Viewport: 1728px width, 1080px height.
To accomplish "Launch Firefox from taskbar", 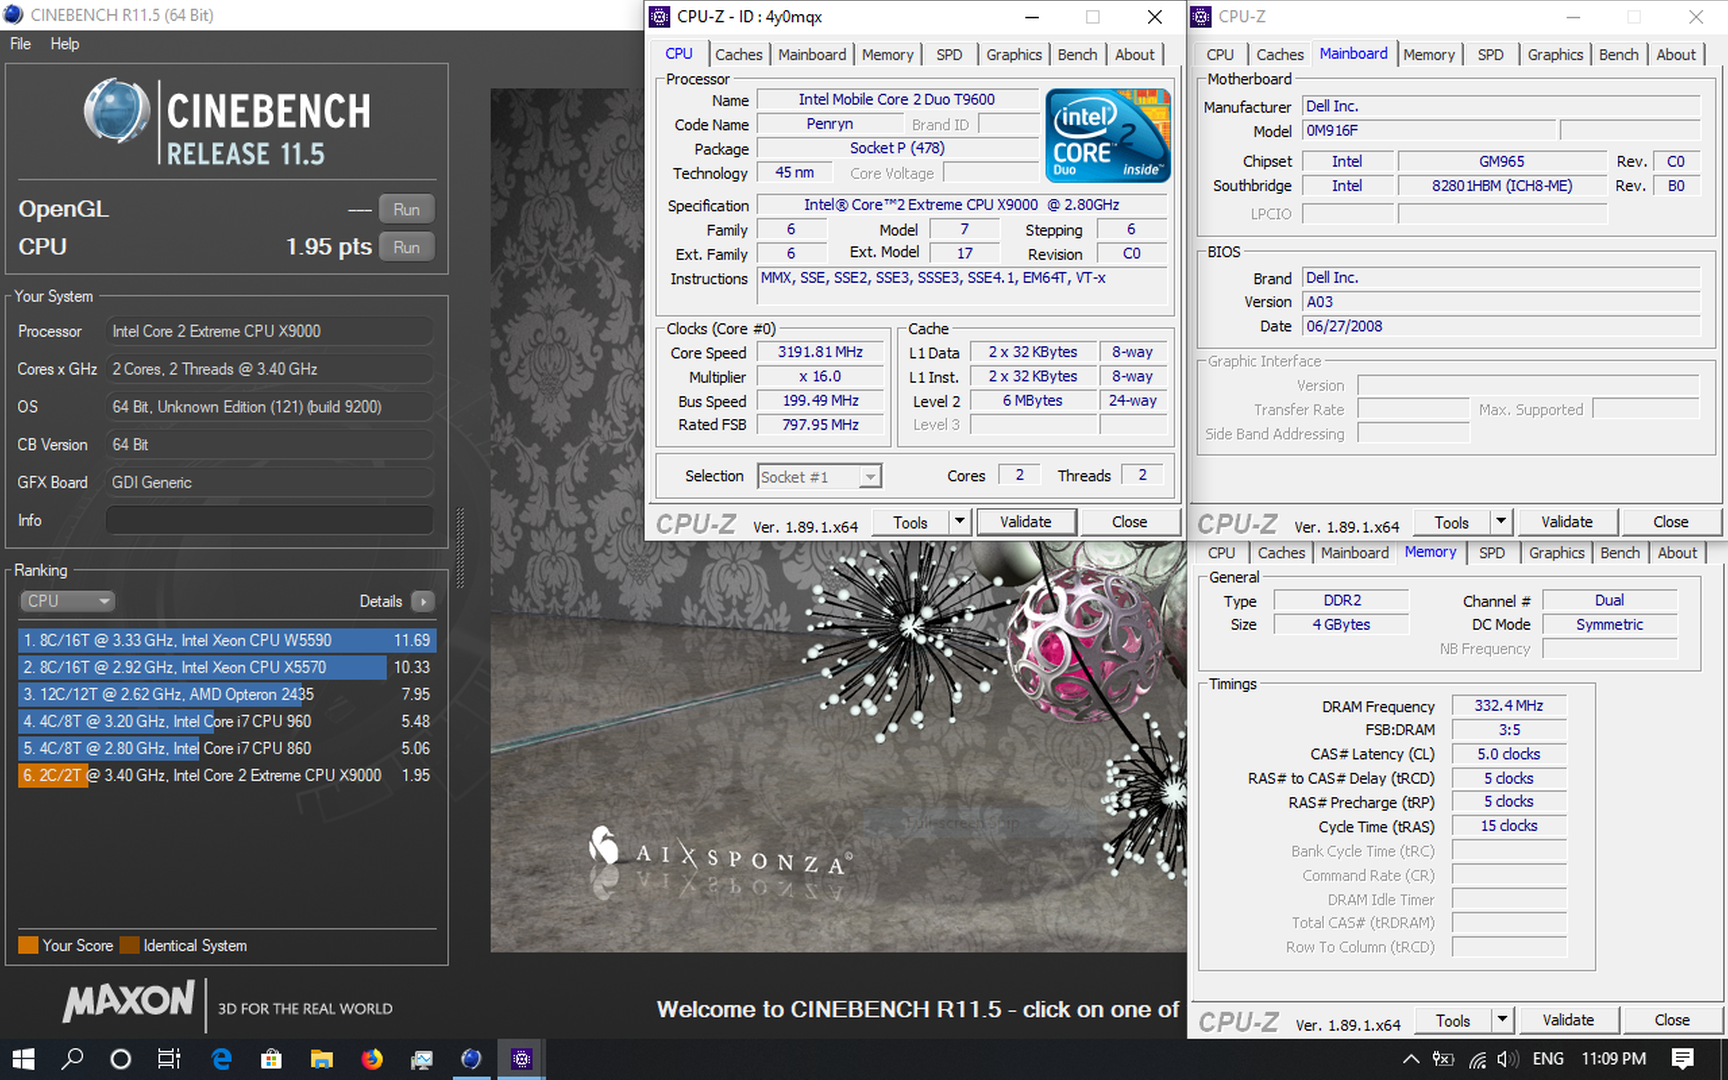I will click(371, 1059).
